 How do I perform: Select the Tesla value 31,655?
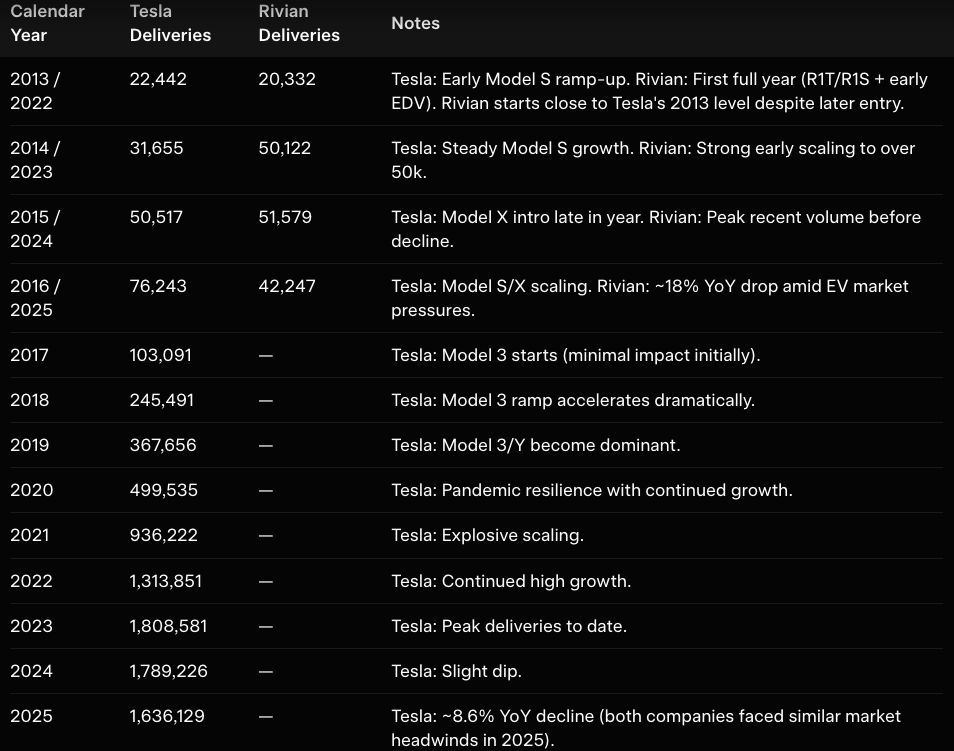coord(156,148)
